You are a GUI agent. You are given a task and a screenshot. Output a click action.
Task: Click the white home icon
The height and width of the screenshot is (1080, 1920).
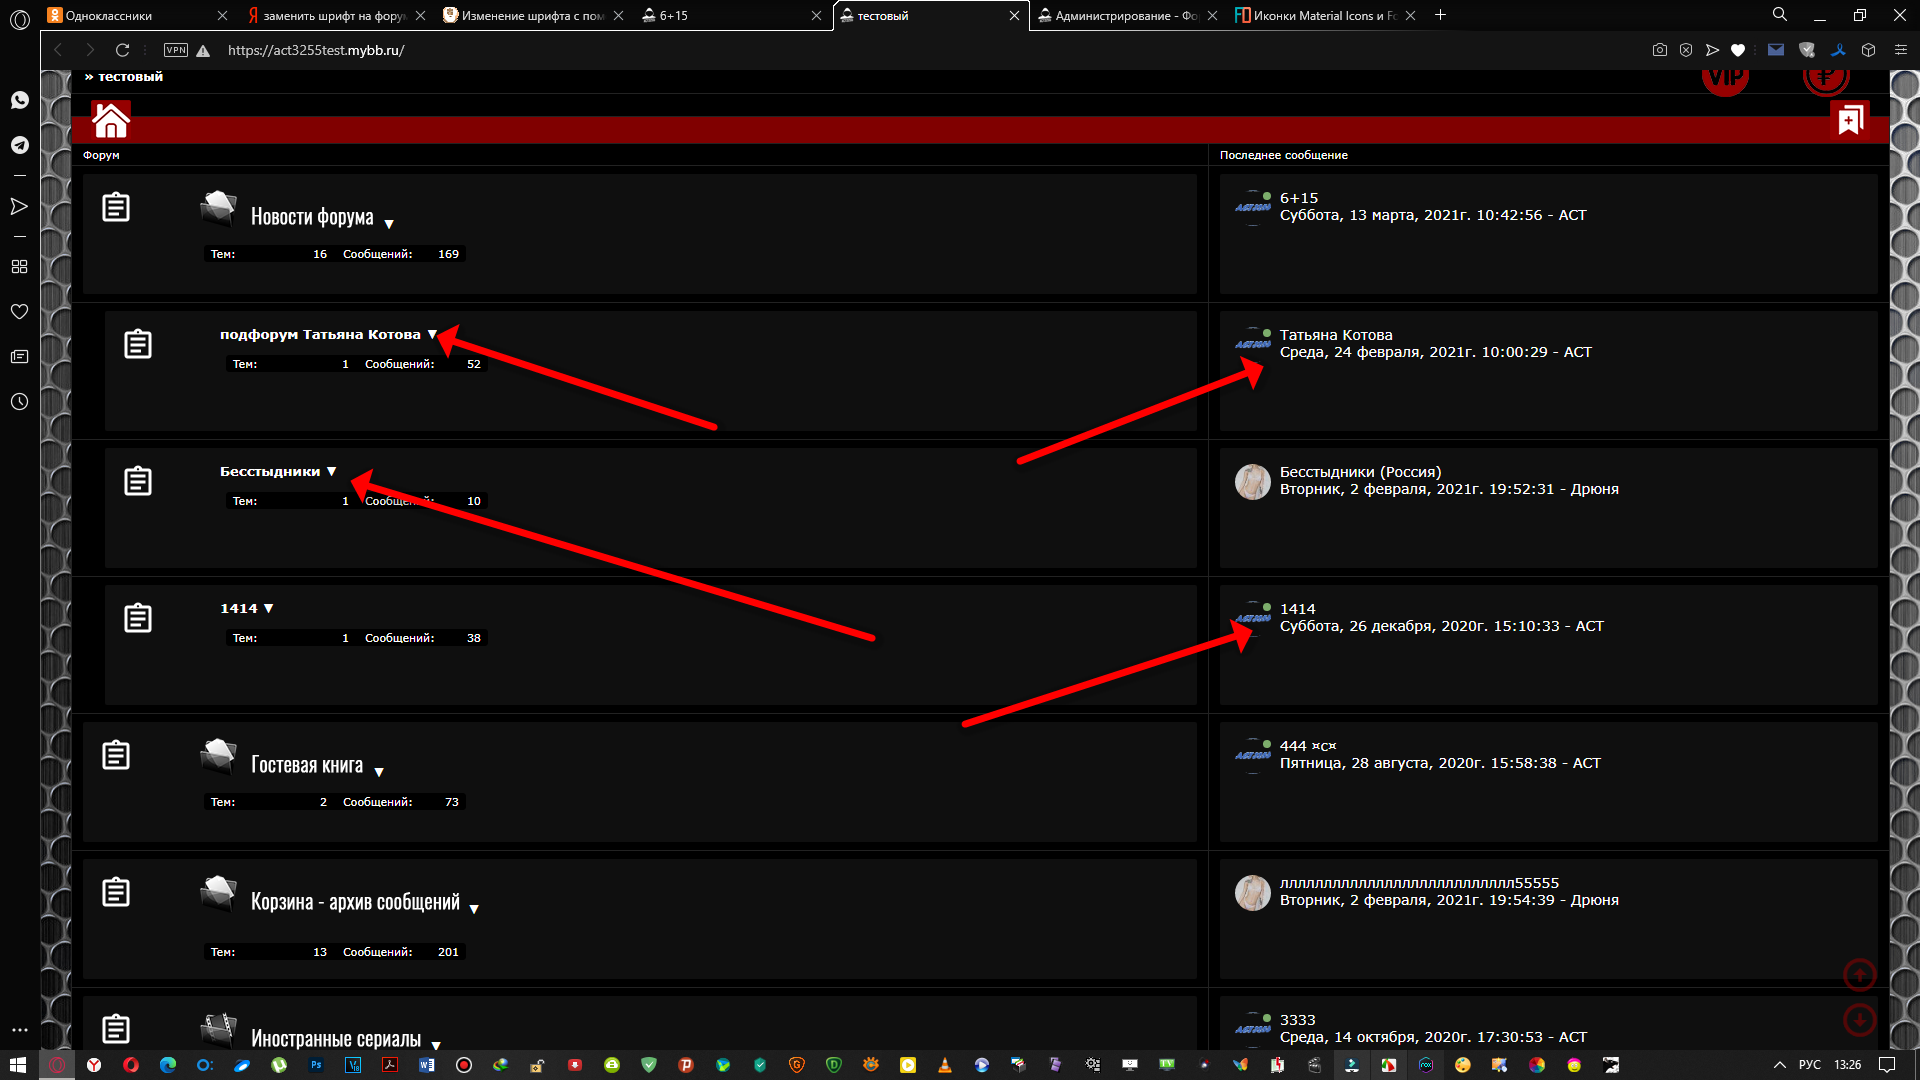coord(111,120)
